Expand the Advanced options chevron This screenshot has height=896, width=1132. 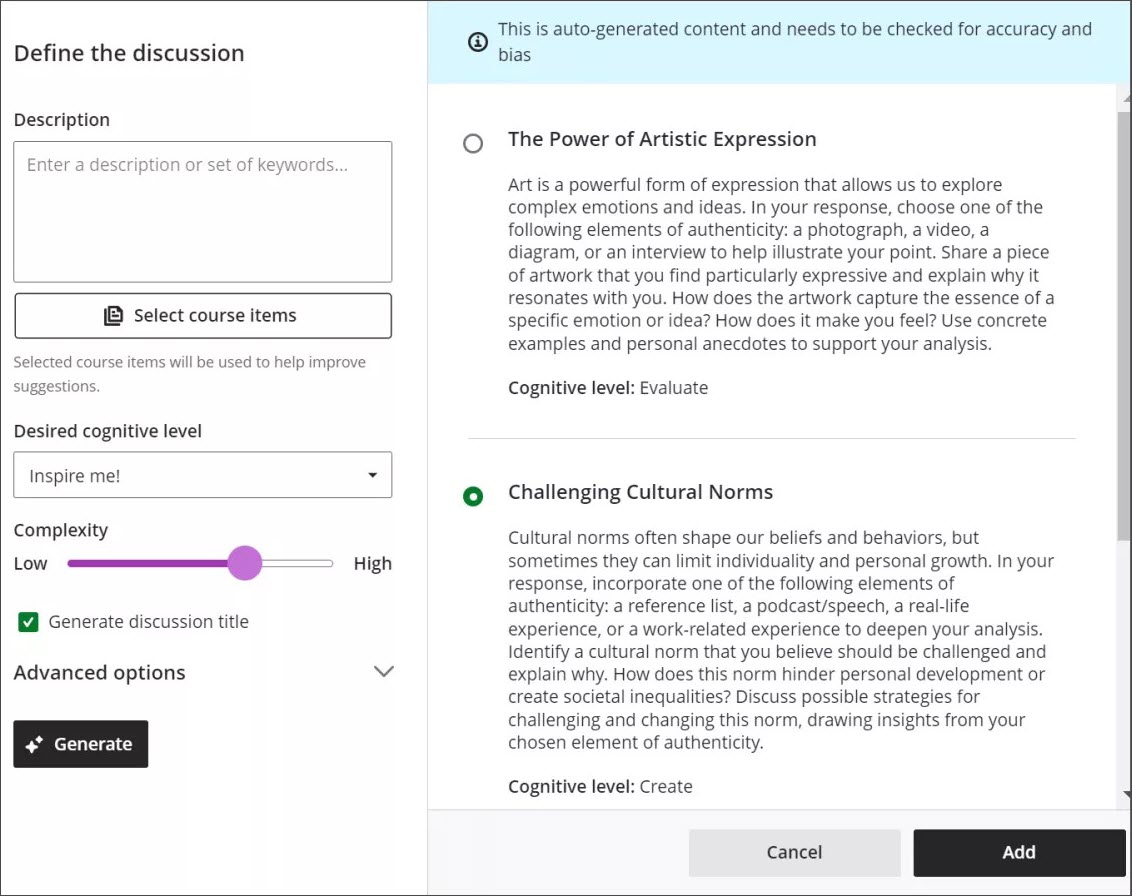click(384, 671)
